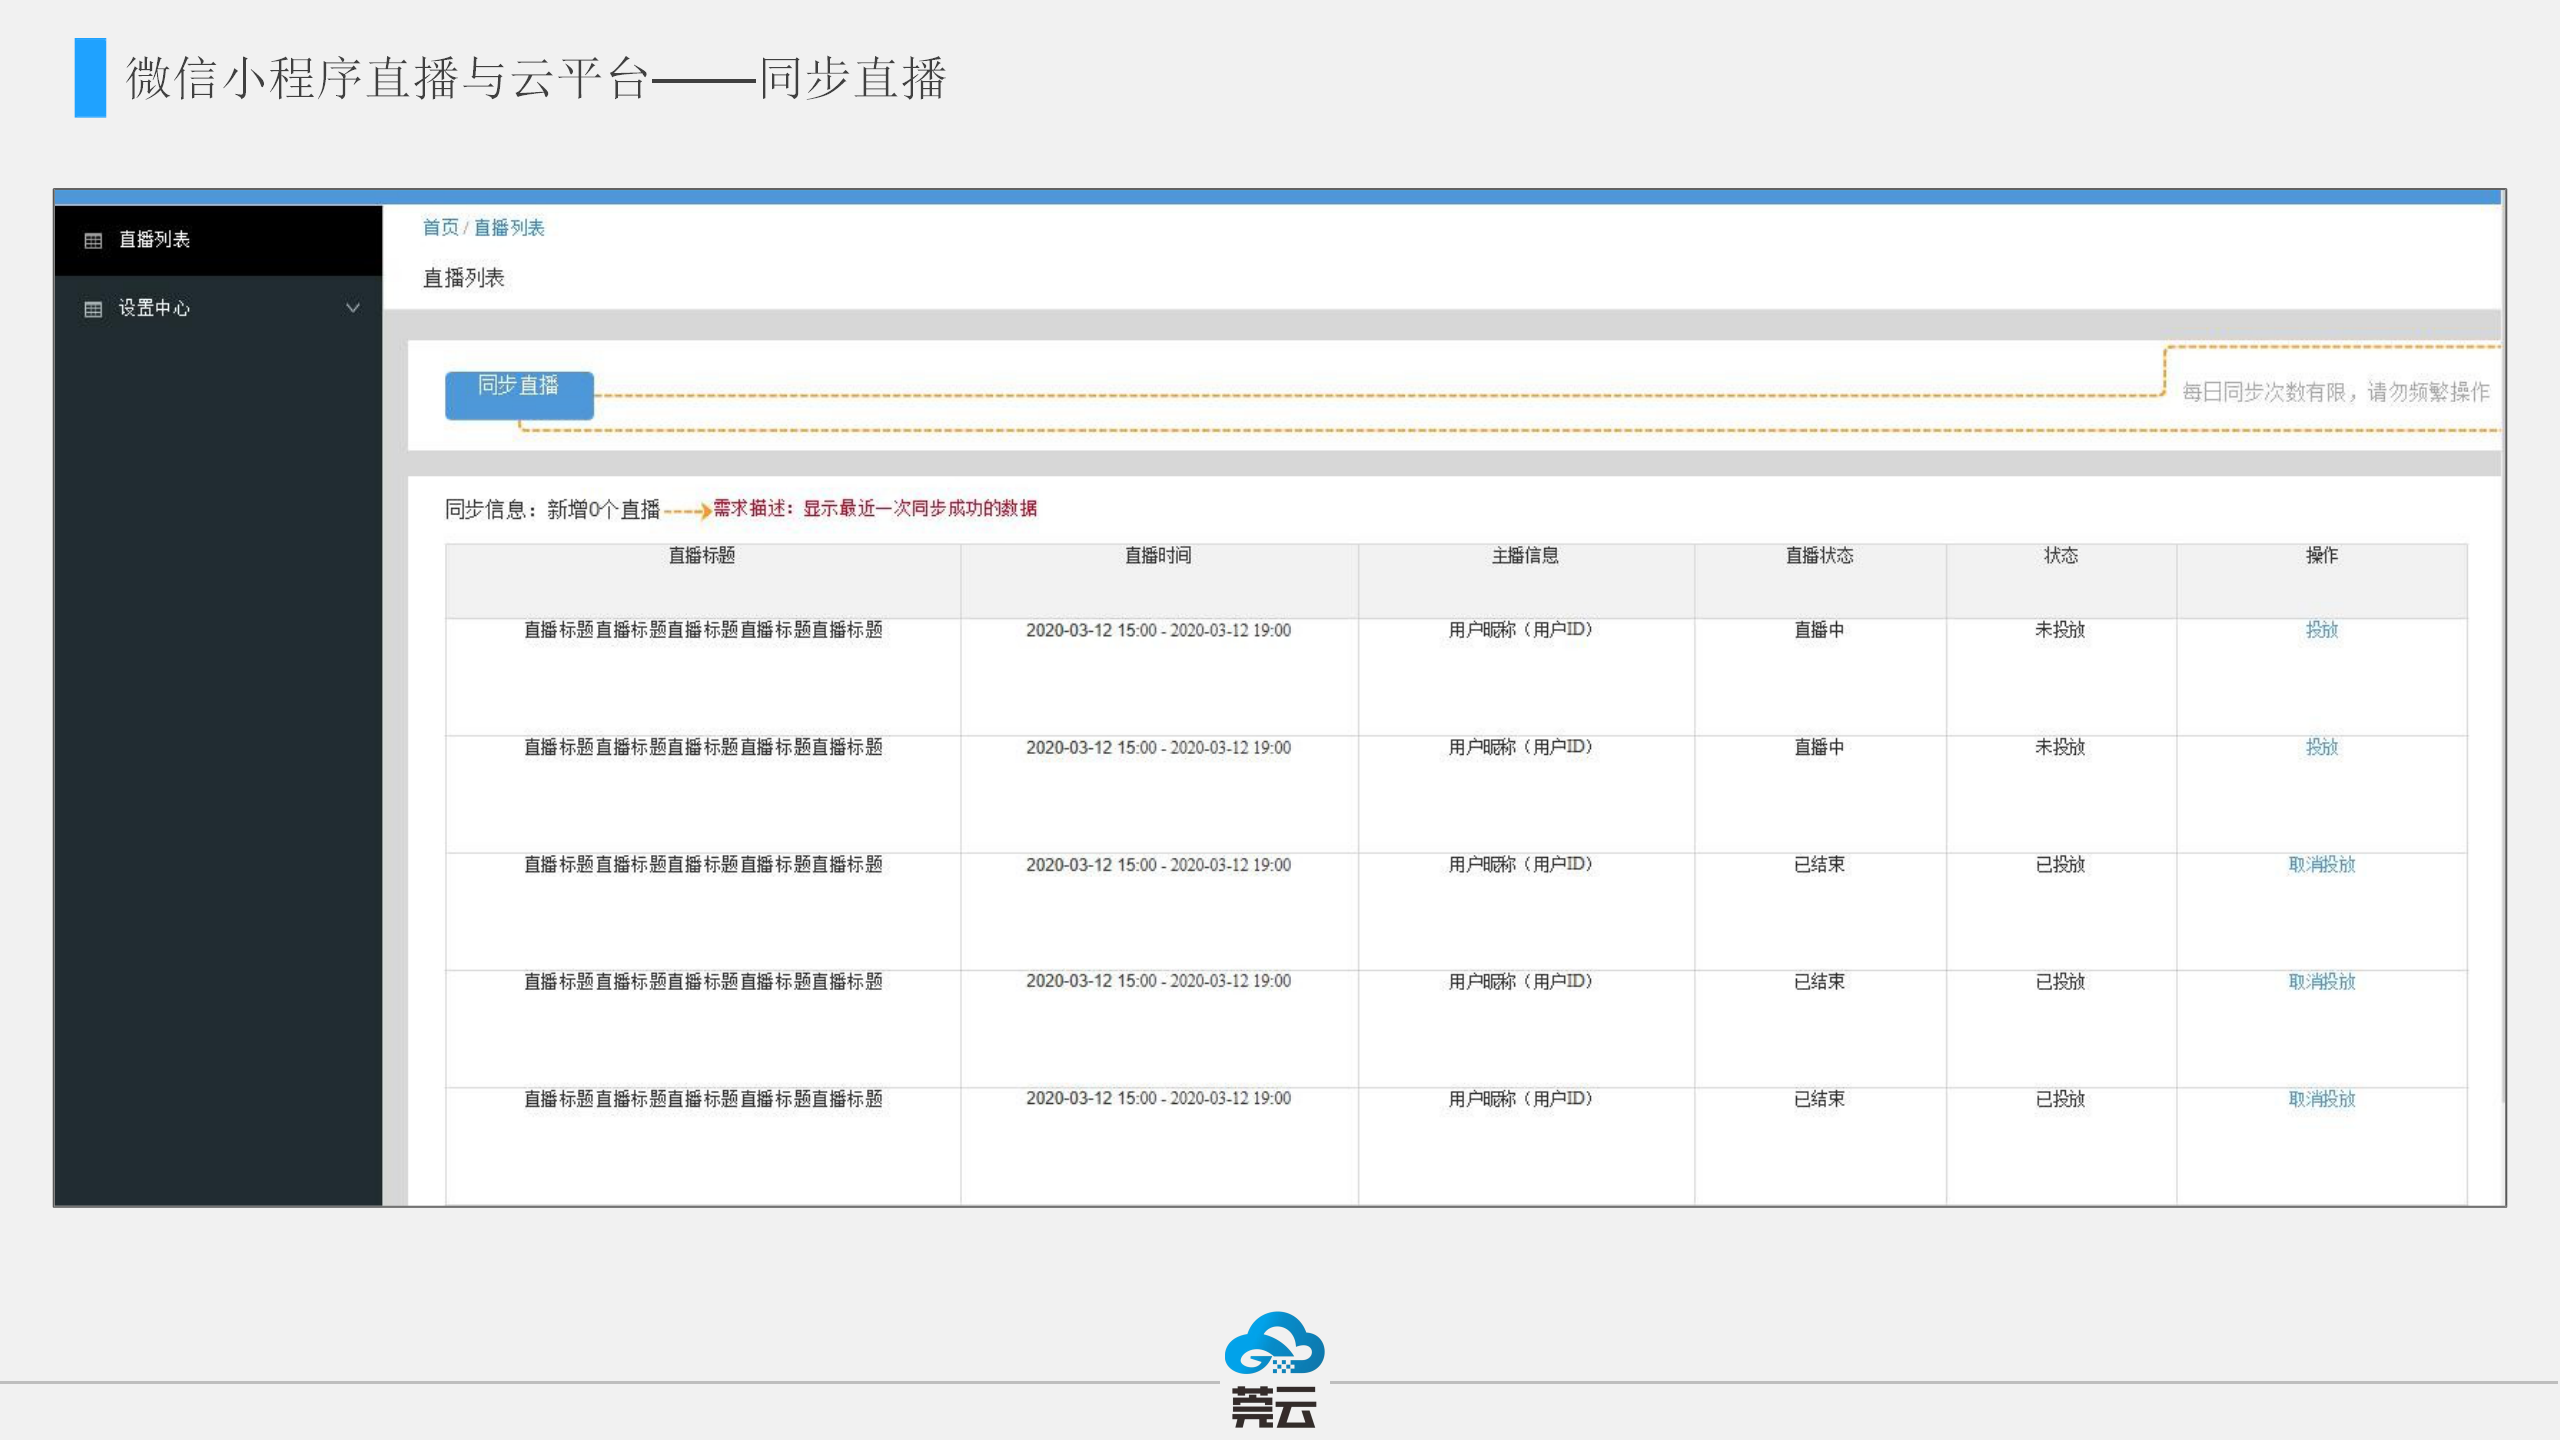Click the grid icon beside 设置中心
Viewport: 2560px width, 1440px height.
(x=93, y=309)
